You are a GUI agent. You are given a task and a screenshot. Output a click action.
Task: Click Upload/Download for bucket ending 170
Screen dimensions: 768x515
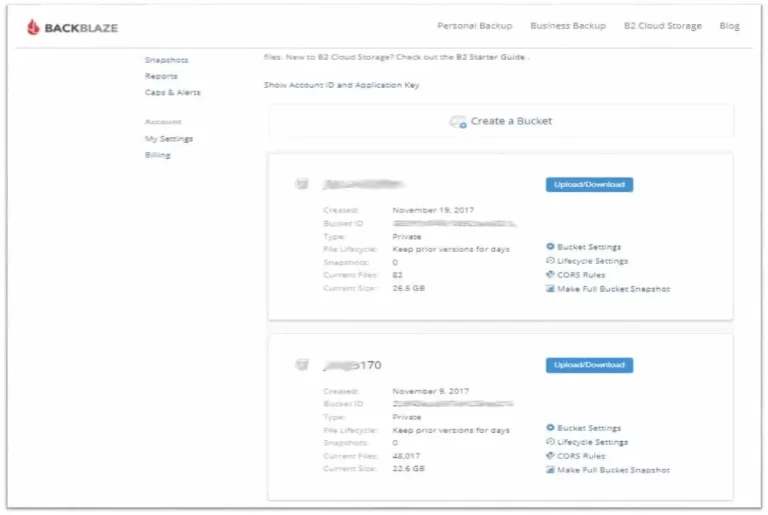[x=589, y=365]
